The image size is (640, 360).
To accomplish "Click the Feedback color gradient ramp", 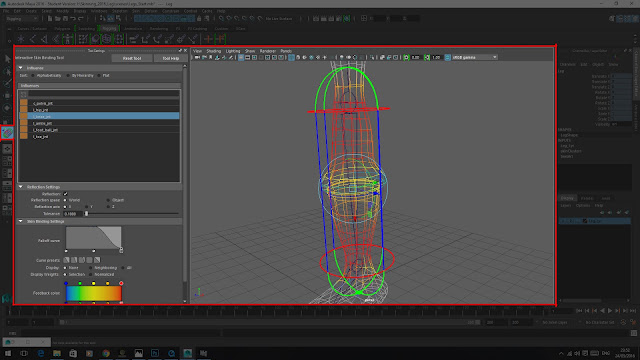I will [x=93, y=293].
